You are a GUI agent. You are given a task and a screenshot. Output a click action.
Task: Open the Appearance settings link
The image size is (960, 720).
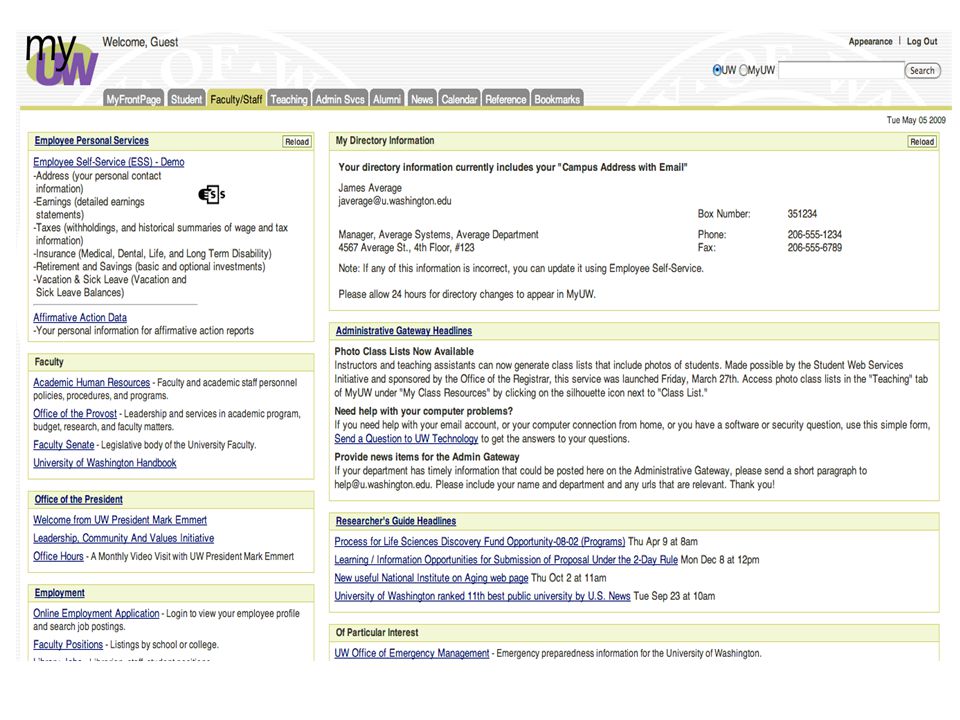pyautogui.click(x=870, y=42)
